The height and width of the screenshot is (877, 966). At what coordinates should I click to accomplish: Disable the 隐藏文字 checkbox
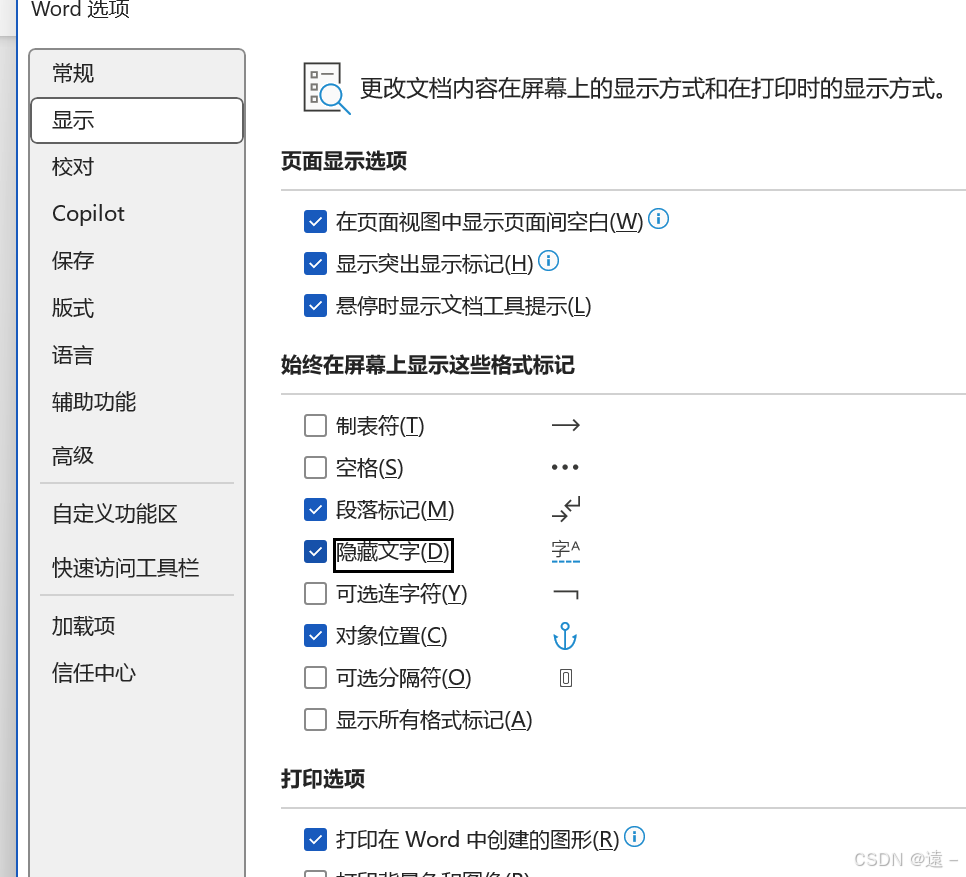[x=315, y=551]
